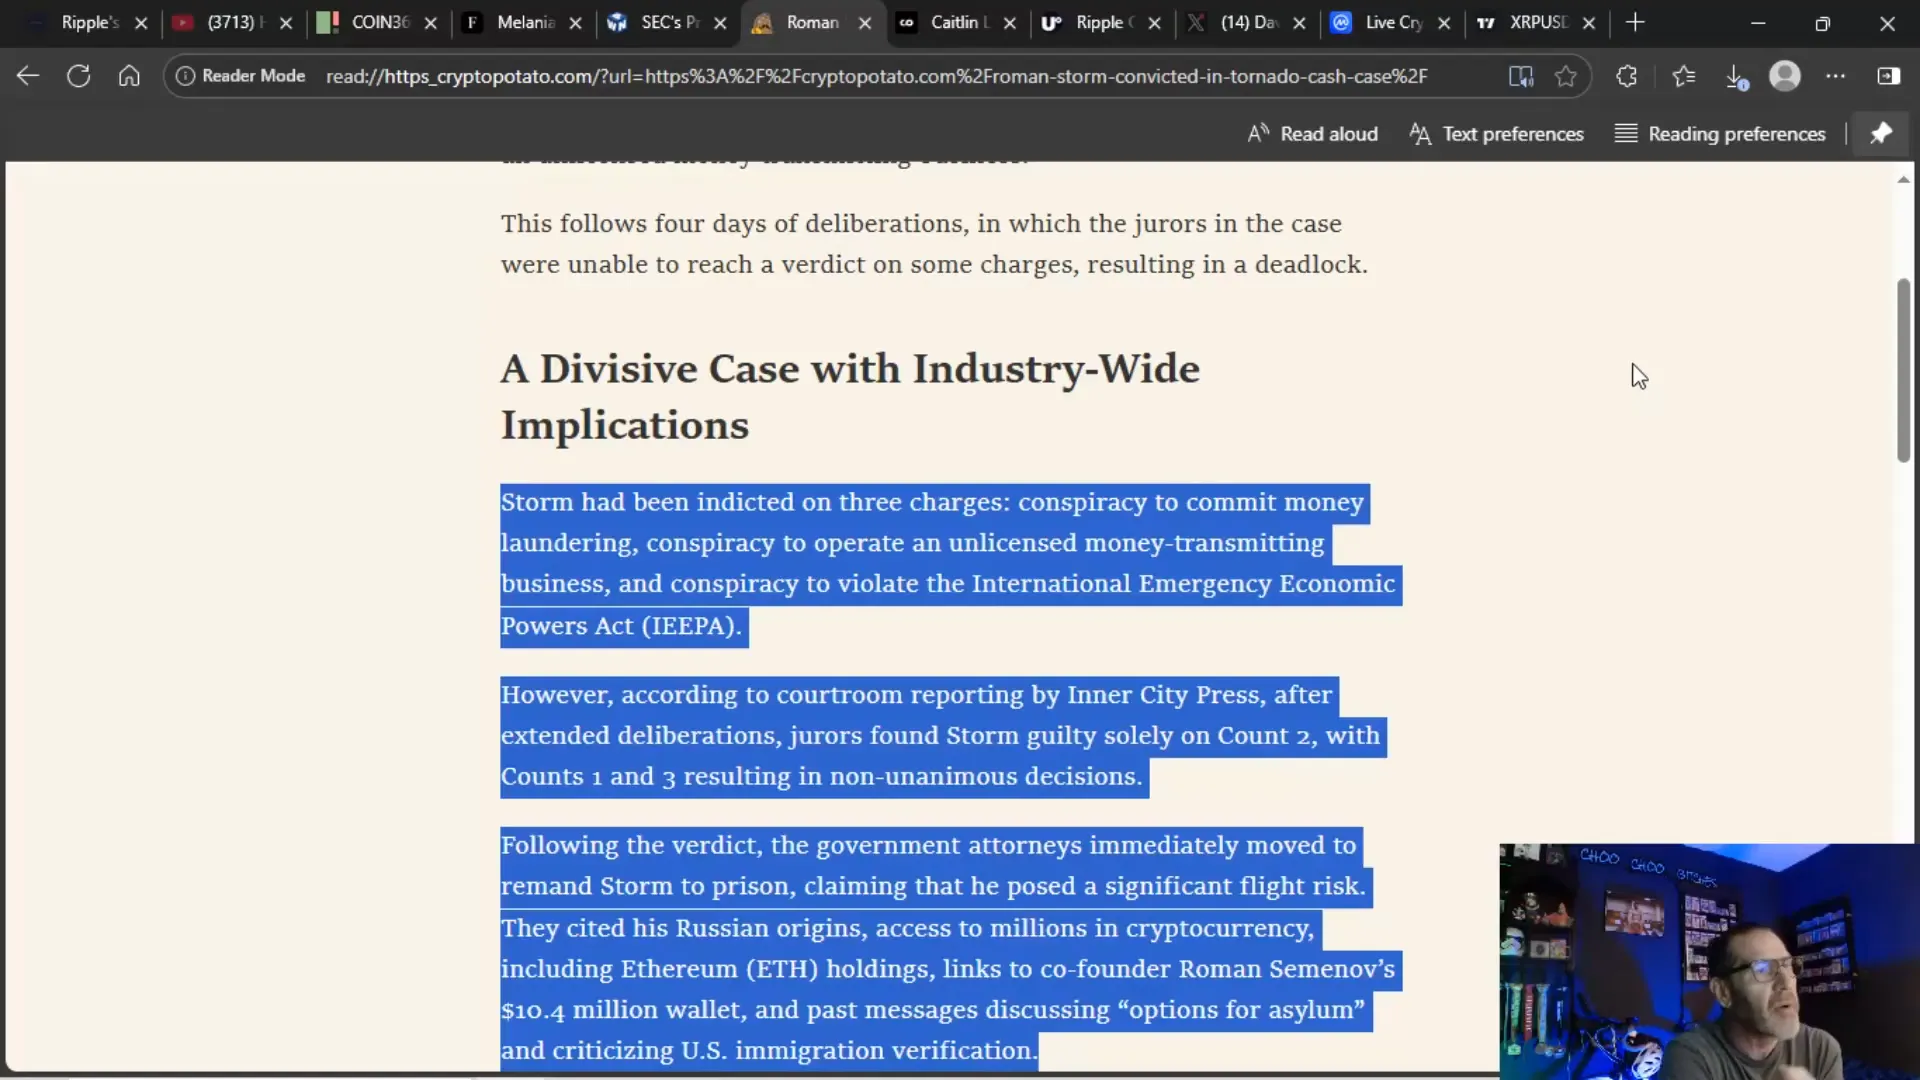
Task: Click the Roman tab favicon
Action: 762,23
